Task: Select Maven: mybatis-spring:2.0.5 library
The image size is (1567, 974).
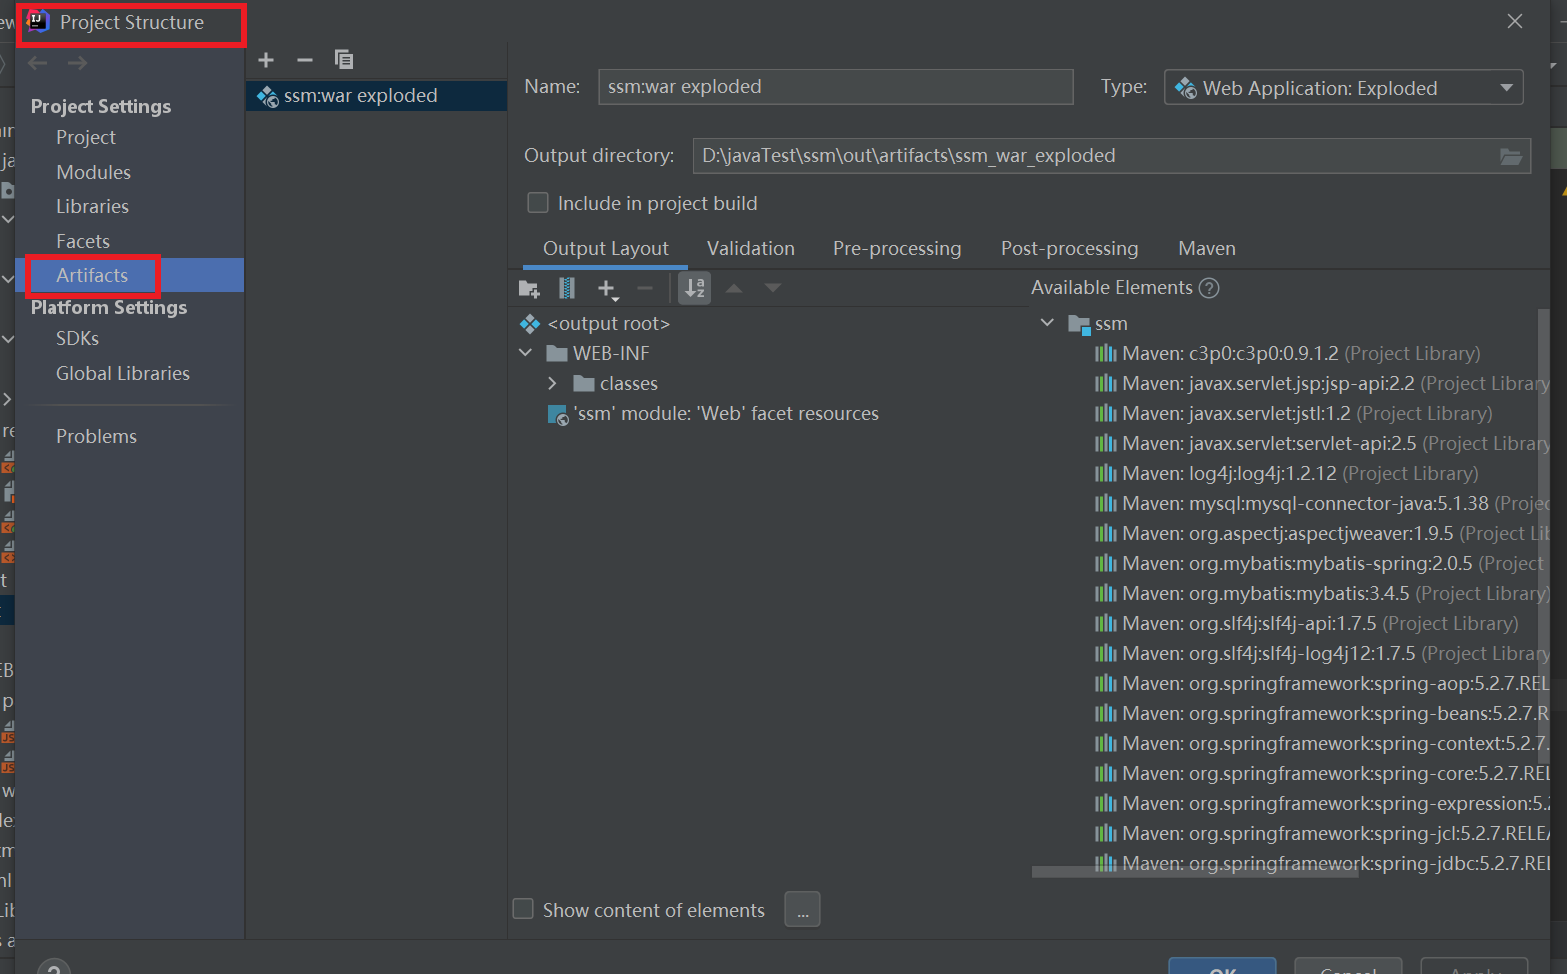Action: (1322, 563)
